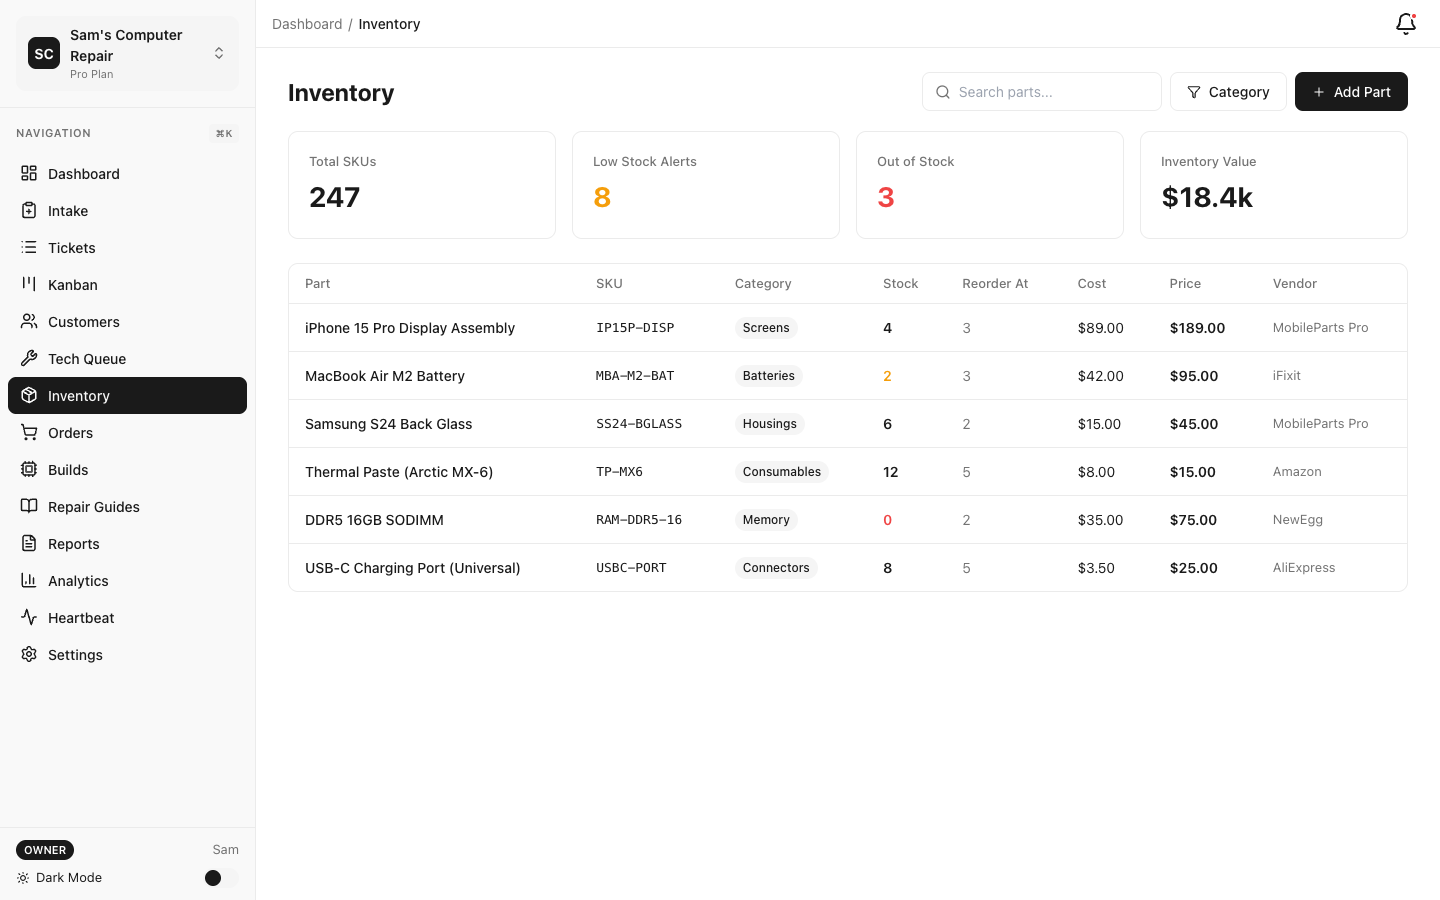
Task: Click the Tech Queue wrench icon
Action: 29,358
